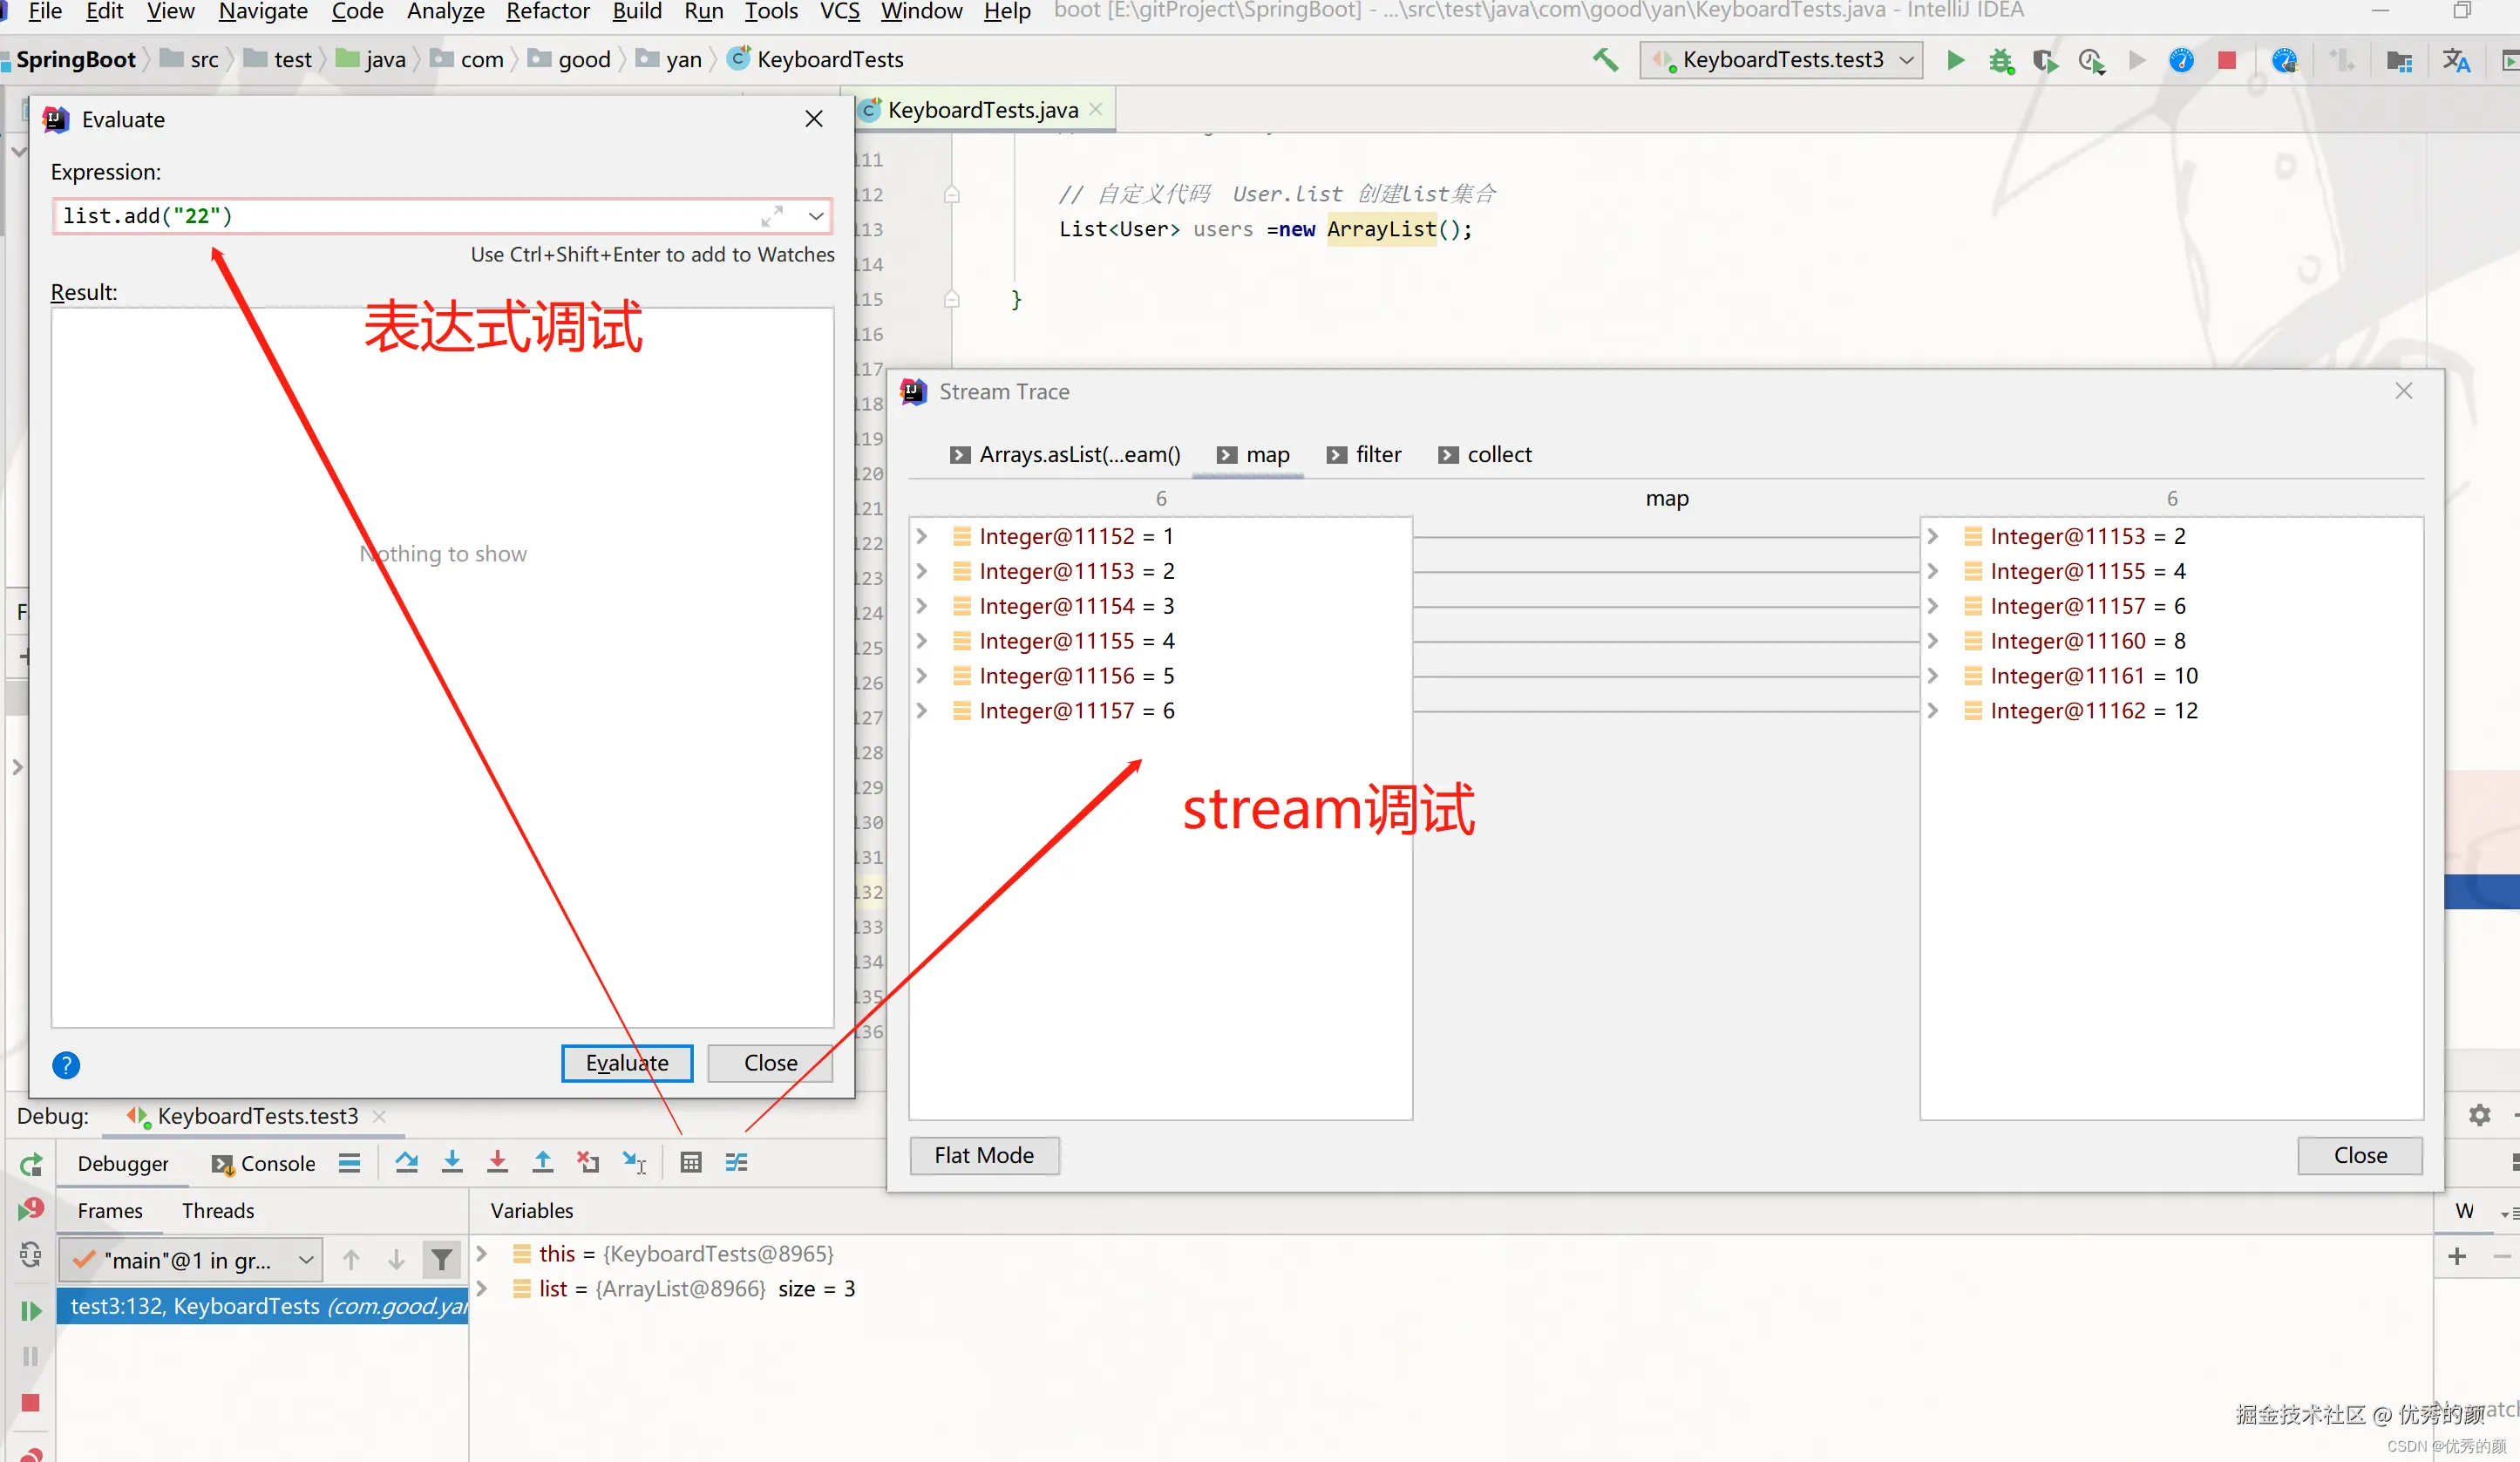The image size is (2520, 1462).
Task: Open KeyboardTests.test3 run configuration dropdown
Action: click(x=1781, y=60)
